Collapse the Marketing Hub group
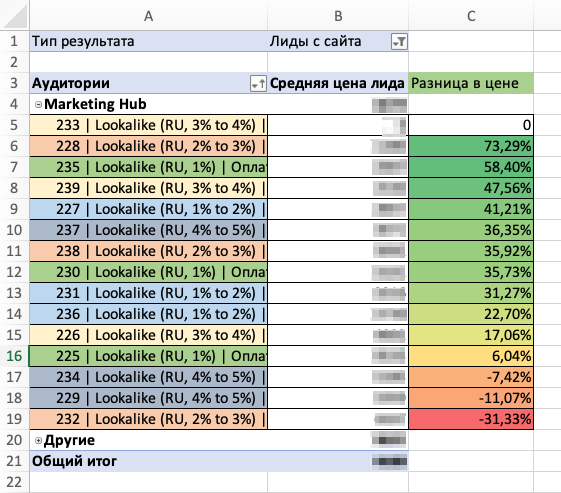 pos(38,104)
